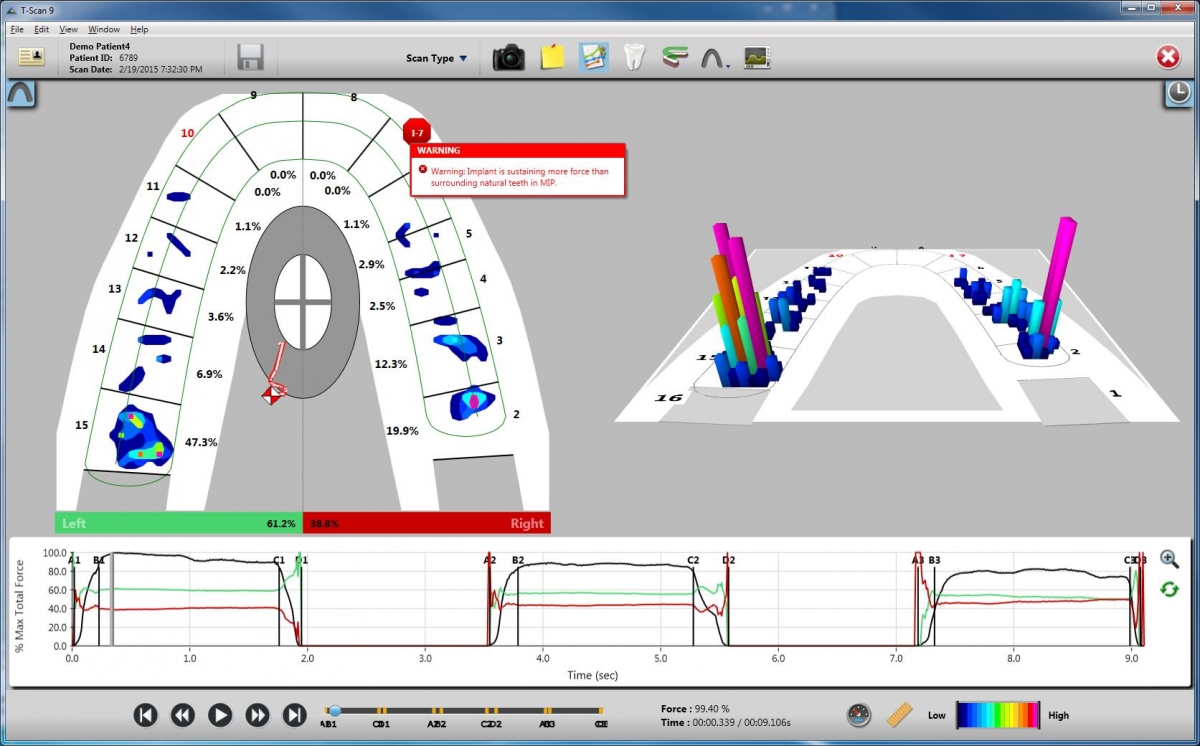Save the scan using the disk button
Screen dimensions: 1200x746
(249, 57)
